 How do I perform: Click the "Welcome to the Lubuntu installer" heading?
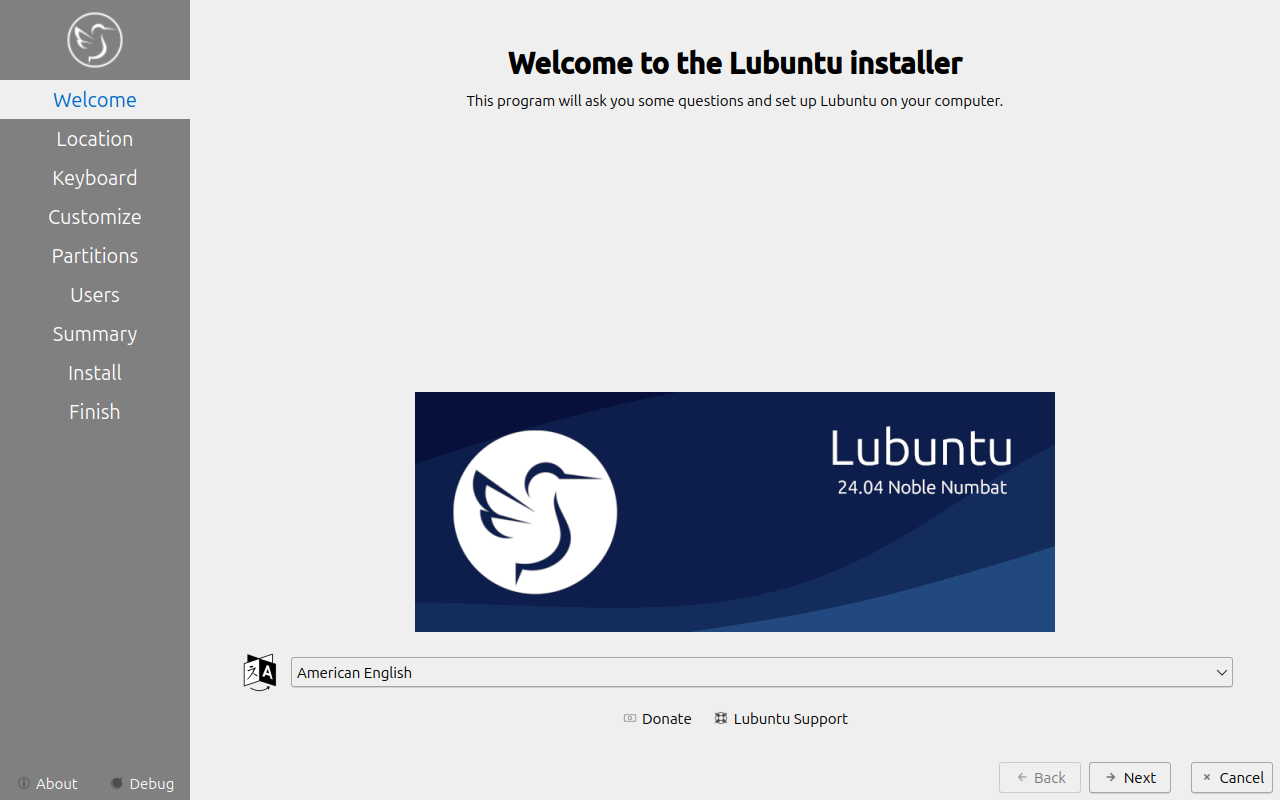735,63
